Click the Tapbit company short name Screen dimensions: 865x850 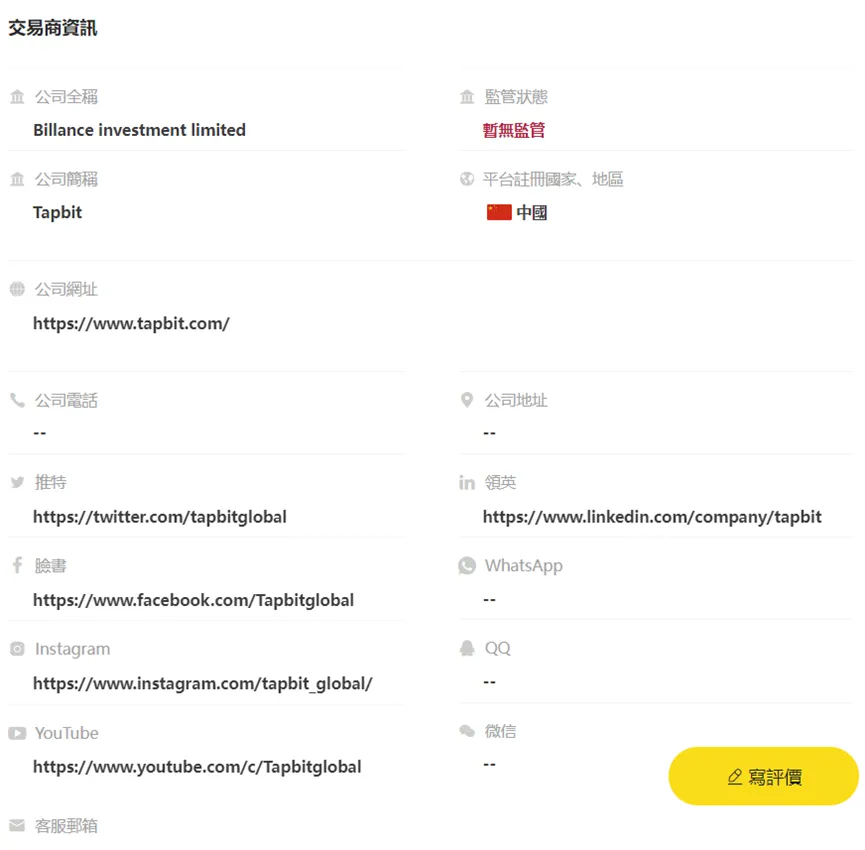click(x=57, y=213)
